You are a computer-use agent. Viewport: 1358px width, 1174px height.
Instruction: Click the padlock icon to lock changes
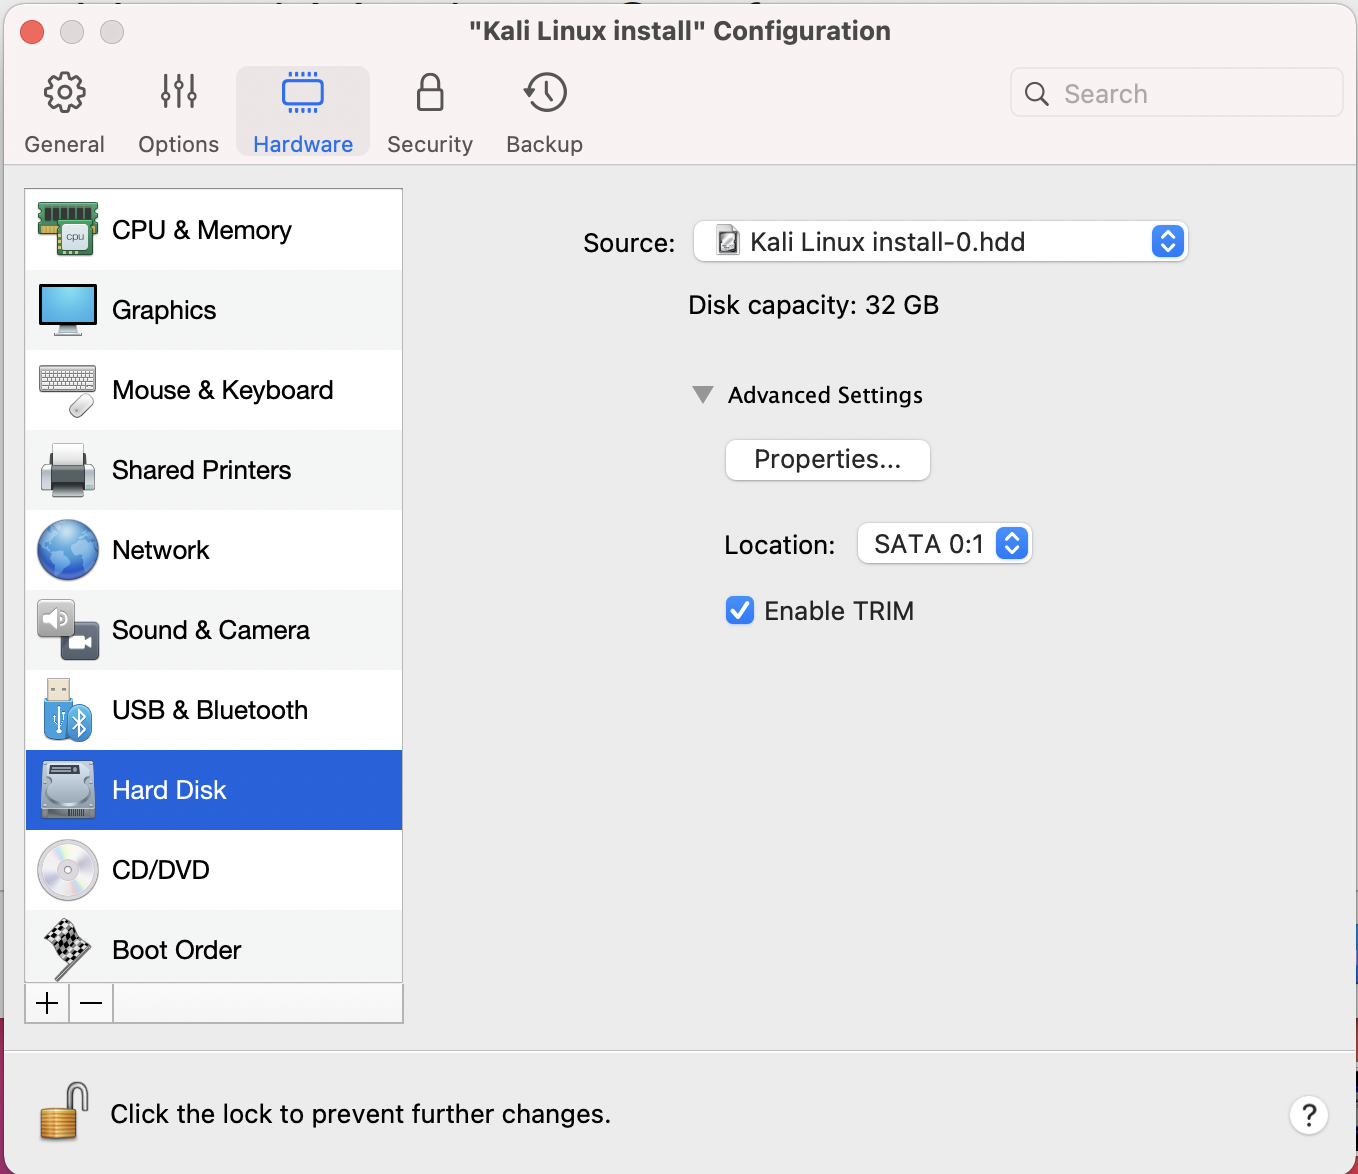[x=64, y=1112]
